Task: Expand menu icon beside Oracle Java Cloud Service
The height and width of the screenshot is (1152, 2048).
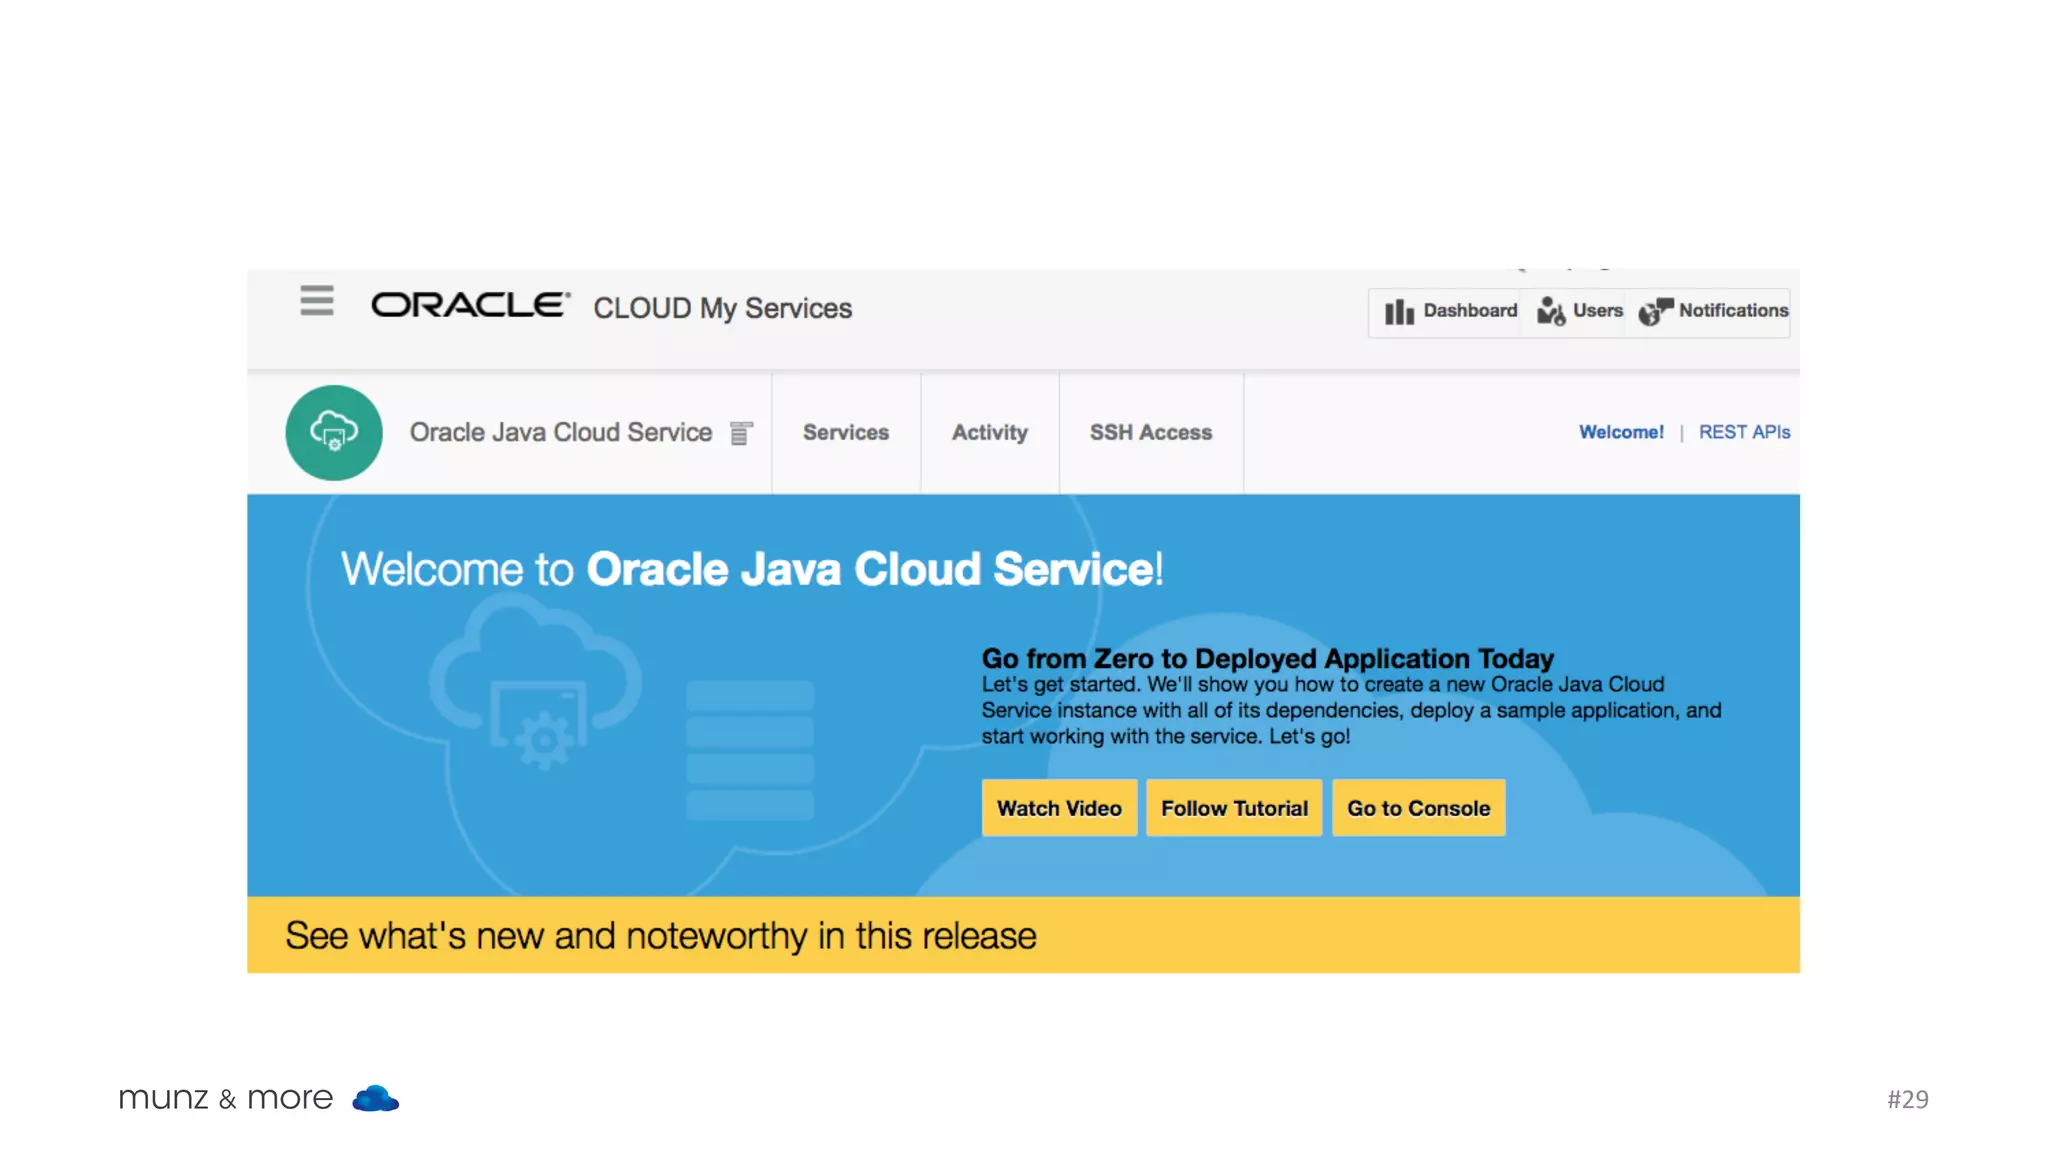Action: click(x=741, y=433)
